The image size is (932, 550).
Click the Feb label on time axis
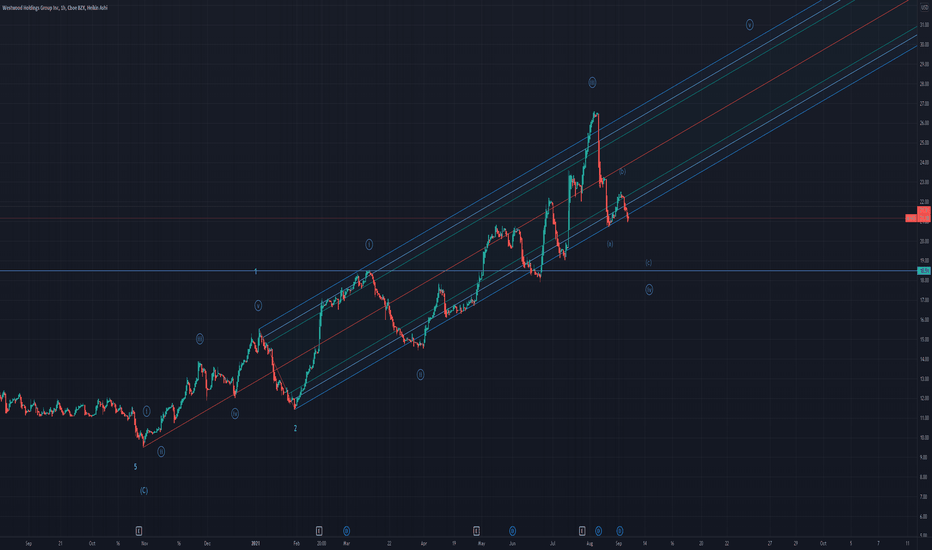296,543
